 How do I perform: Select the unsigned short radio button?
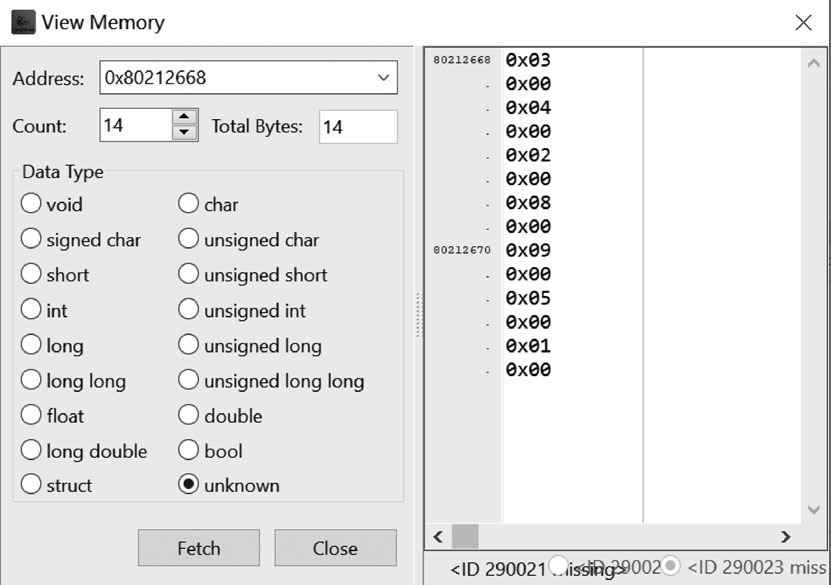[188, 273]
